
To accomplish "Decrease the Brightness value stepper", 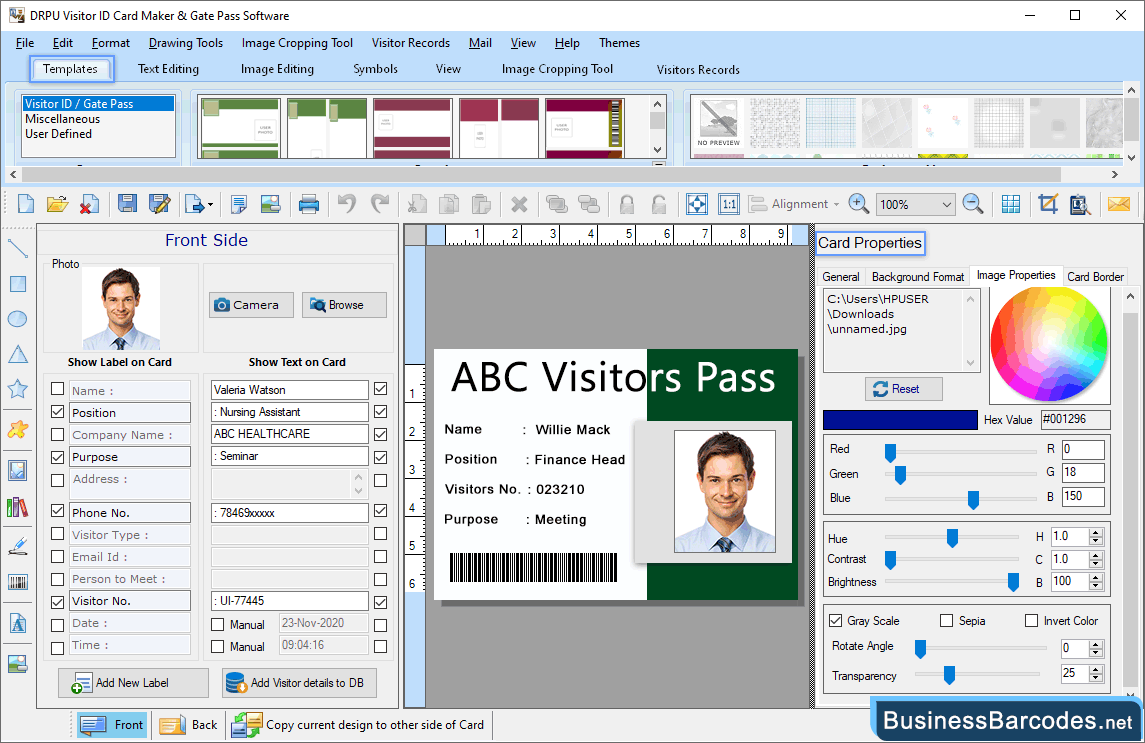I will pos(1095,586).
